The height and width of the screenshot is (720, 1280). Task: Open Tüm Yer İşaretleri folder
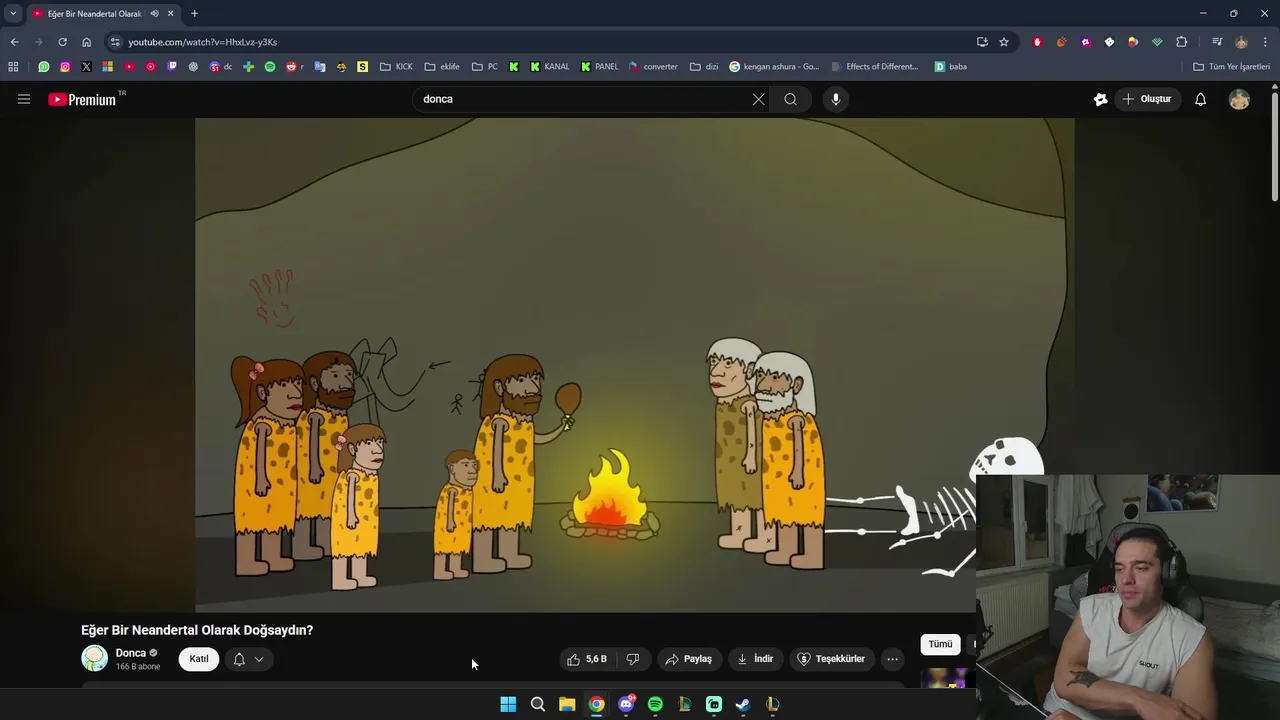(x=1231, y=67)
